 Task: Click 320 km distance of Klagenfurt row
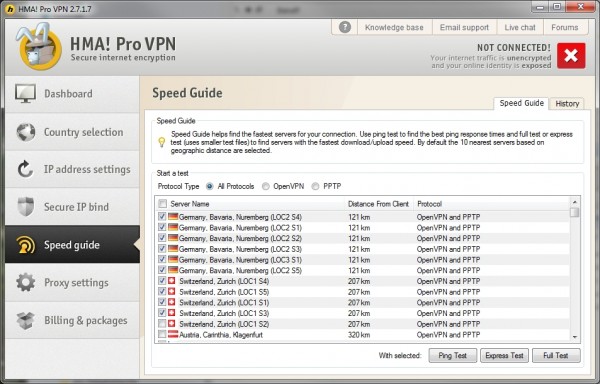359,335
